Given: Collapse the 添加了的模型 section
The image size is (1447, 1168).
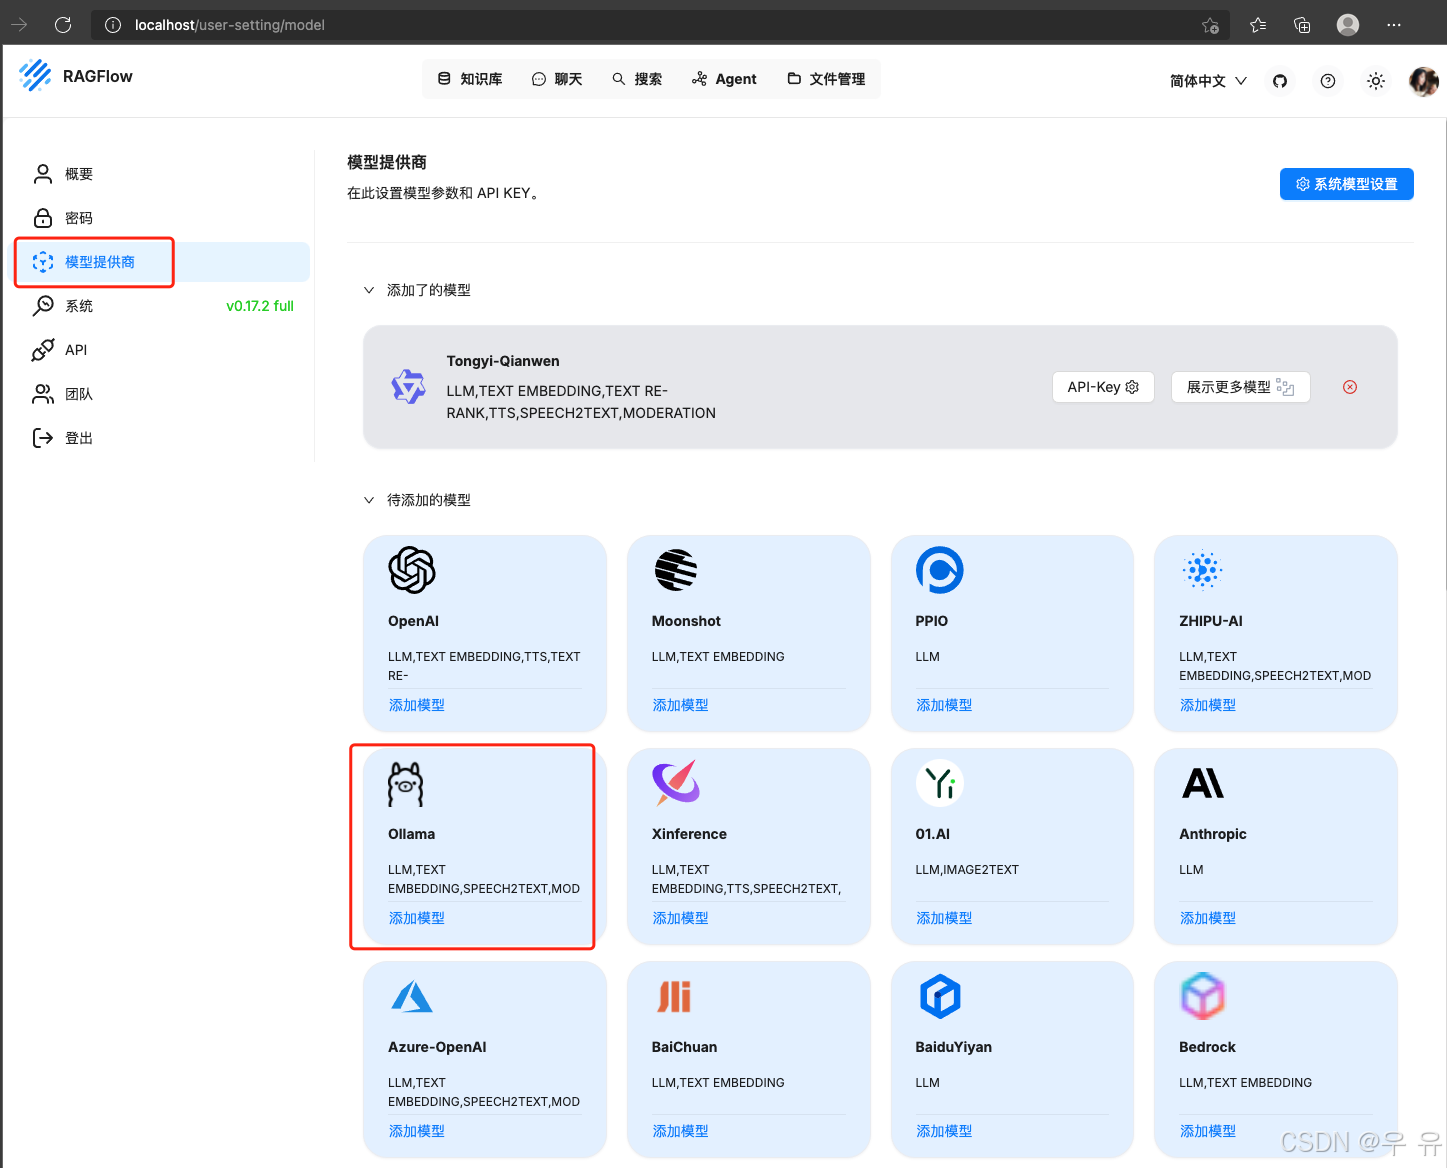Looking at the screenshot, I should coord(369,290).
